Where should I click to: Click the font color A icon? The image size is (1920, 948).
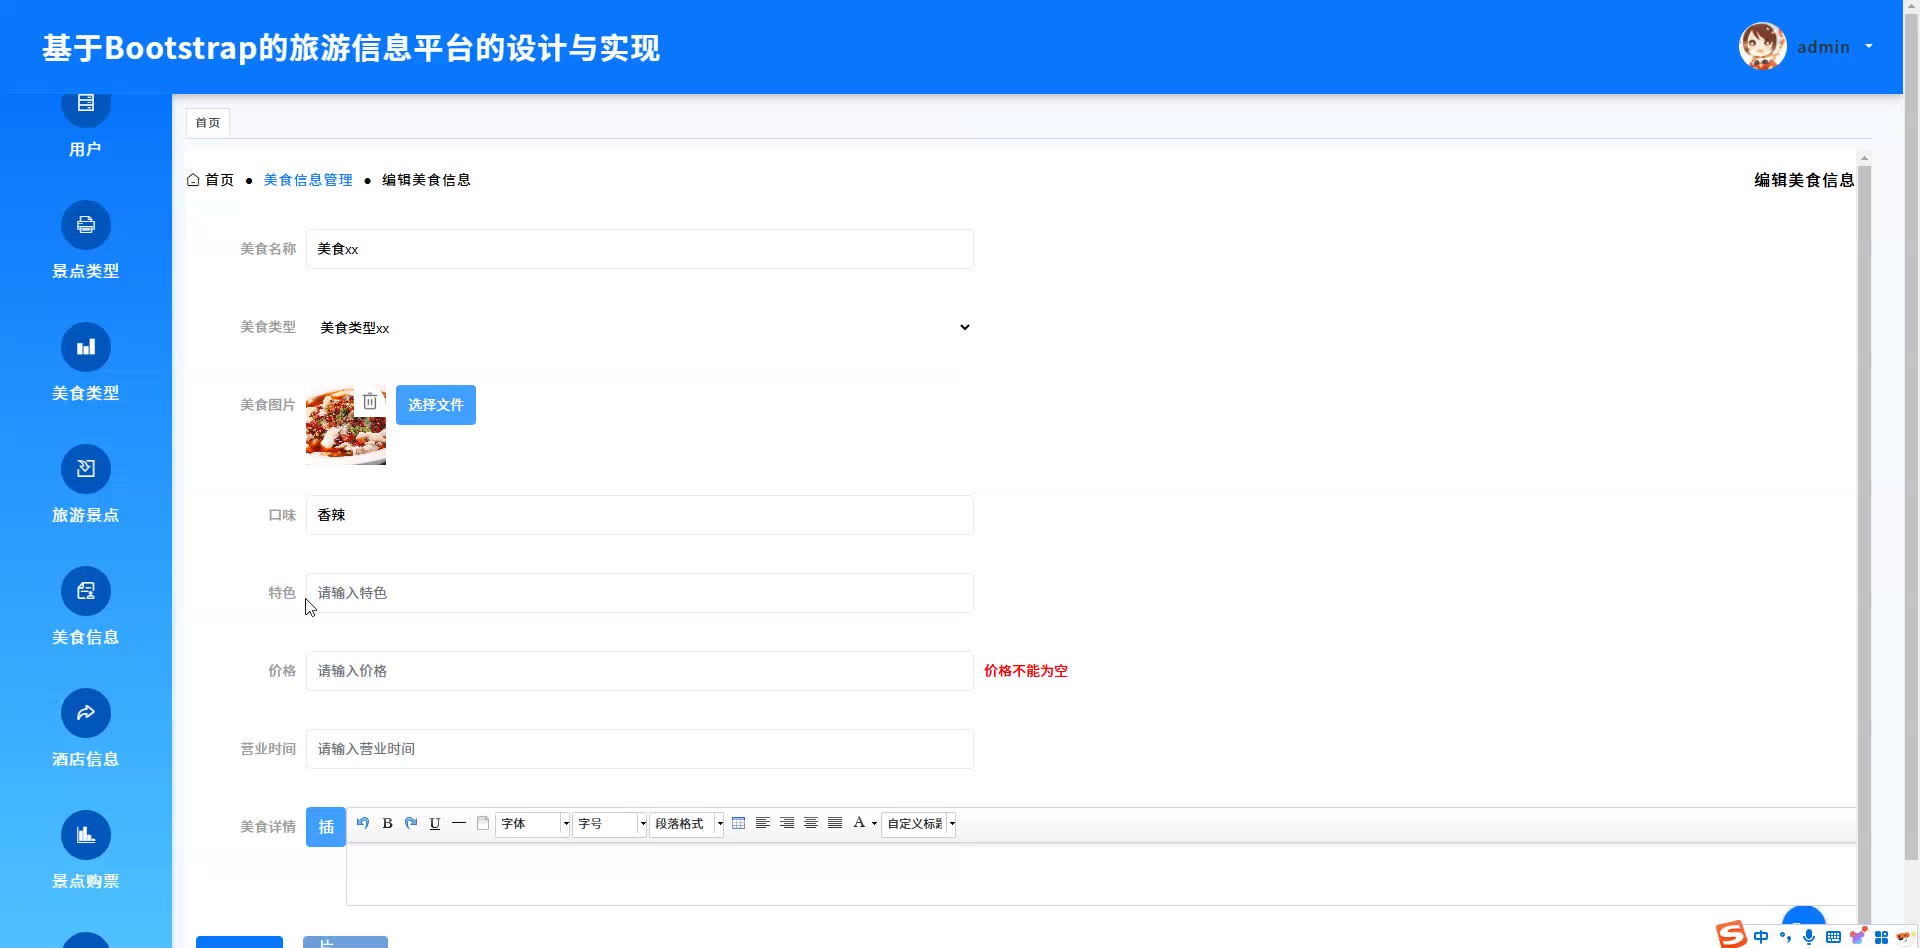coord(859,823)
